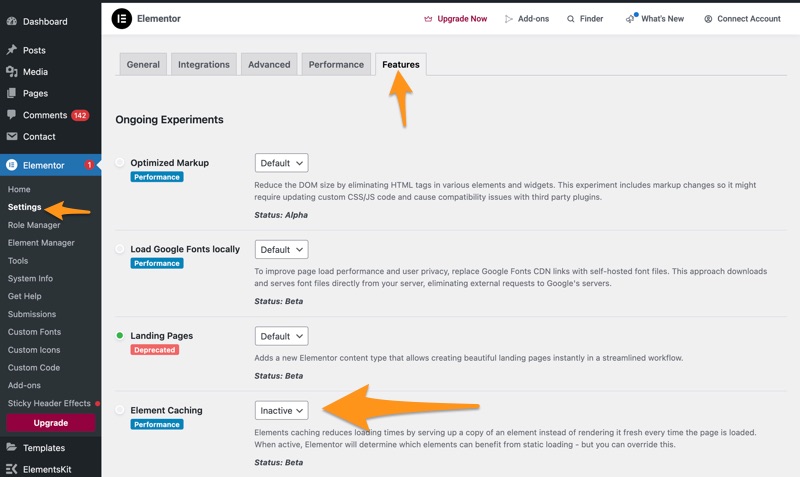
Task: Click the Add-ons arrow icon in header
Action: [509, 19]
